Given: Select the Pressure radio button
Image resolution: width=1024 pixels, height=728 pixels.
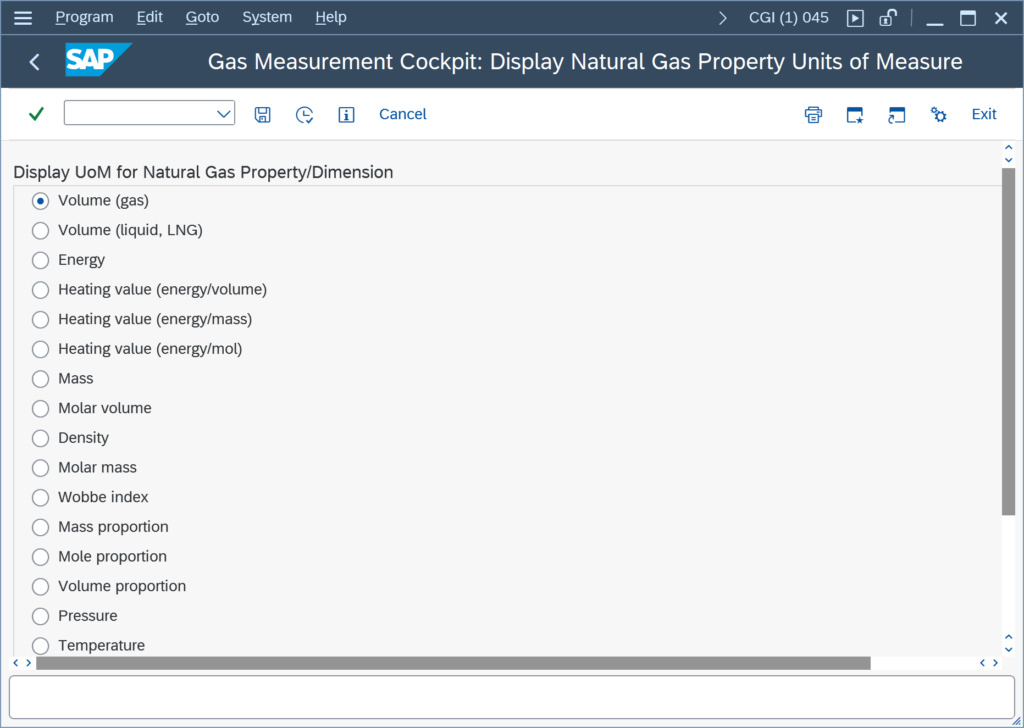Looking at the screenshot, I should click(x=40, y=616).
